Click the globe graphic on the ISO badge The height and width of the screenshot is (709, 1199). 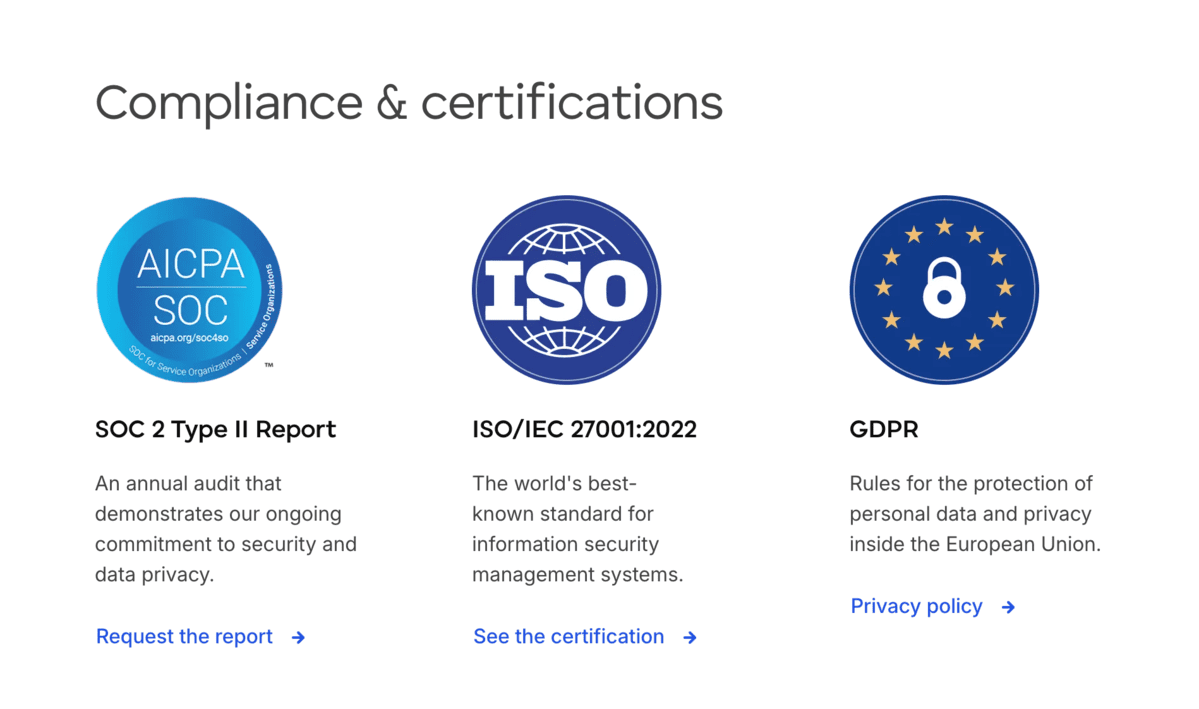pos(566,240)
